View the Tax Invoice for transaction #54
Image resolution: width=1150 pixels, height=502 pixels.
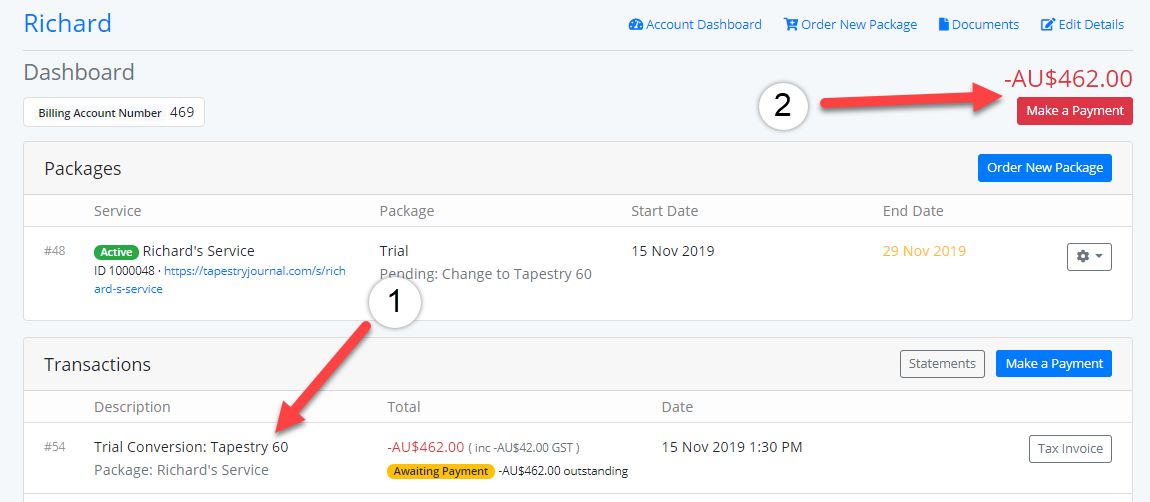click(x=1070, y=449)
